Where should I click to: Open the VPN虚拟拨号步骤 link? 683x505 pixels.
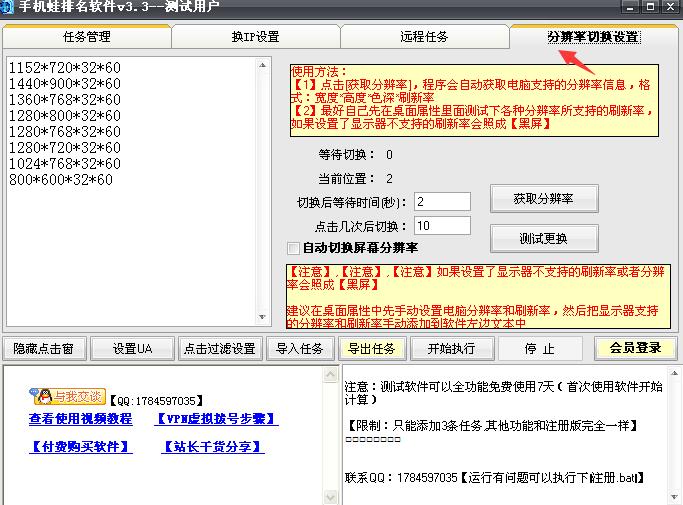[215, 419]
